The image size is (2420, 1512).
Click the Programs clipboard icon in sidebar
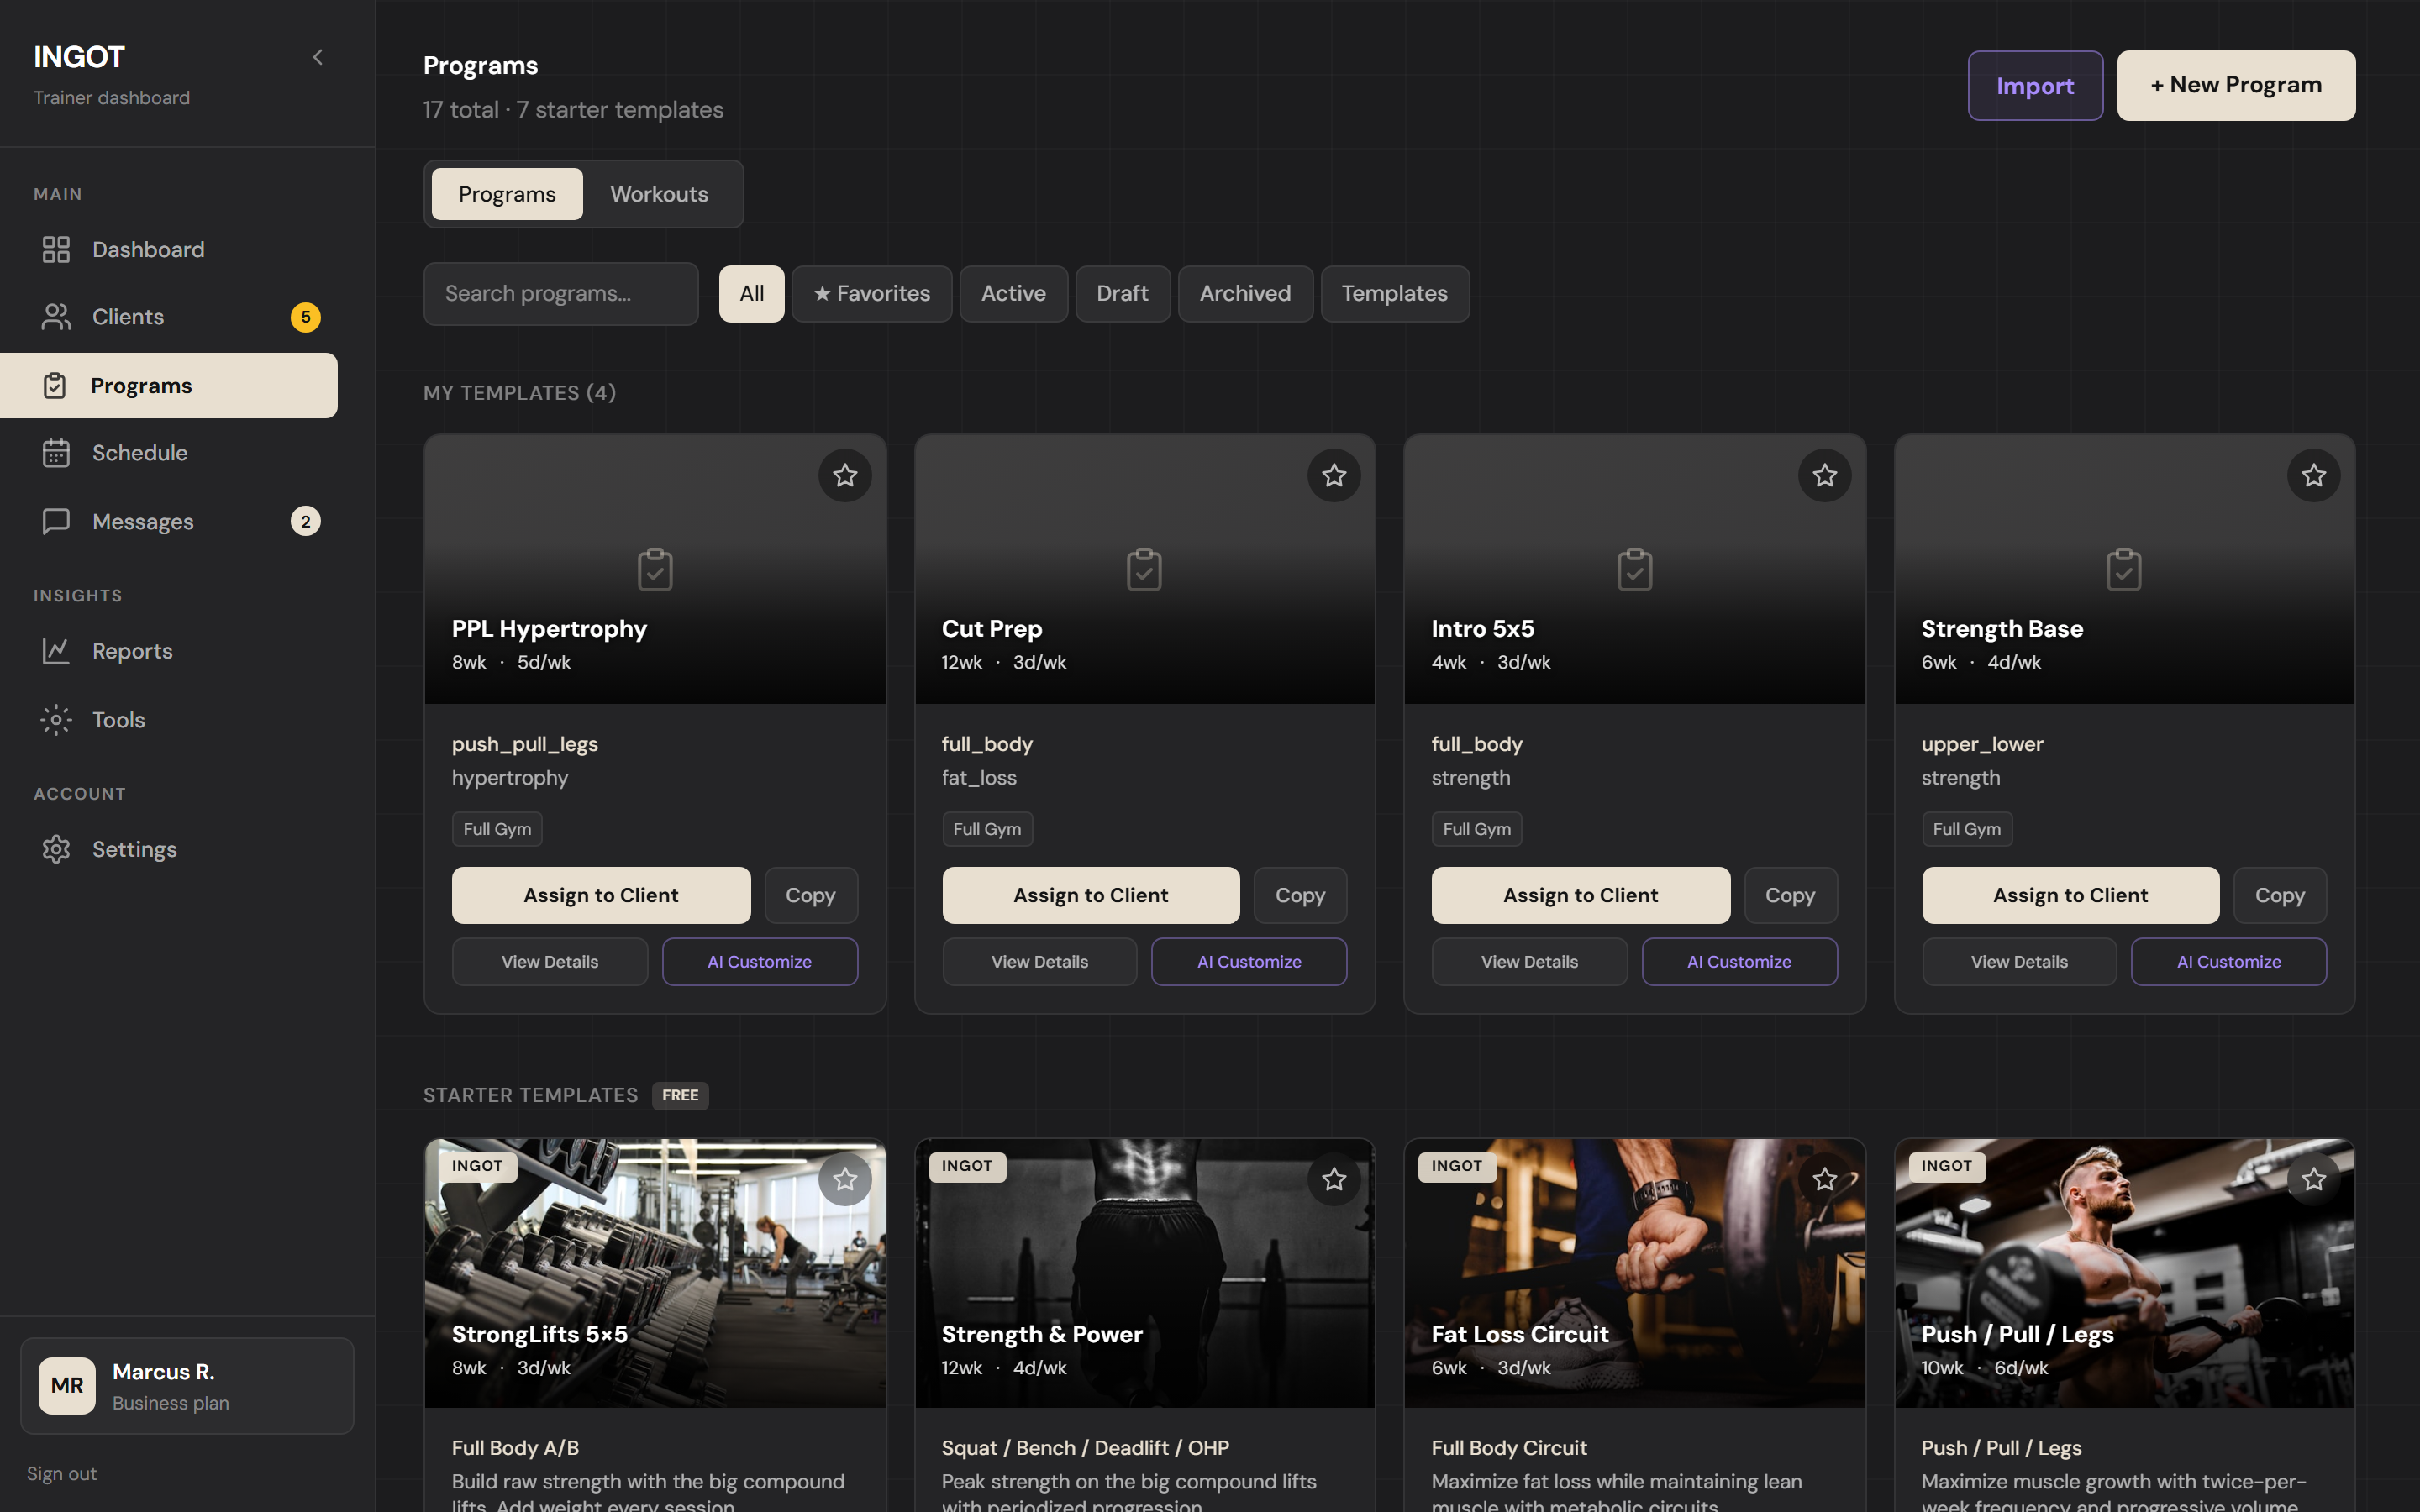55,386
